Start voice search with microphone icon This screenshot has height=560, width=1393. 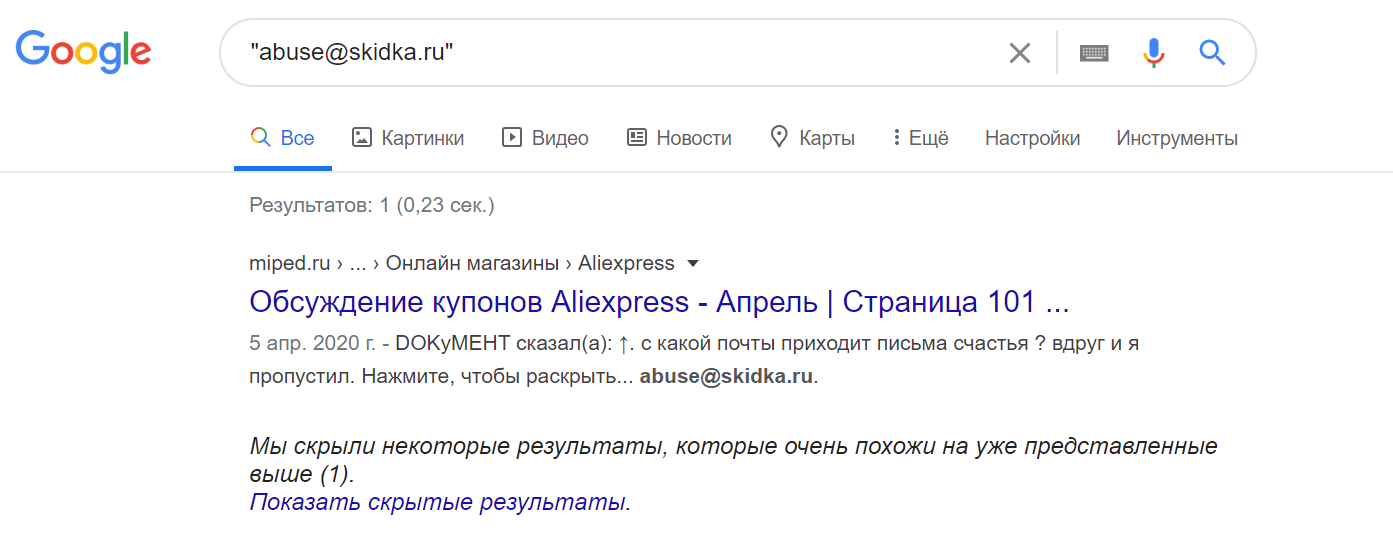tap(1154, 53)
